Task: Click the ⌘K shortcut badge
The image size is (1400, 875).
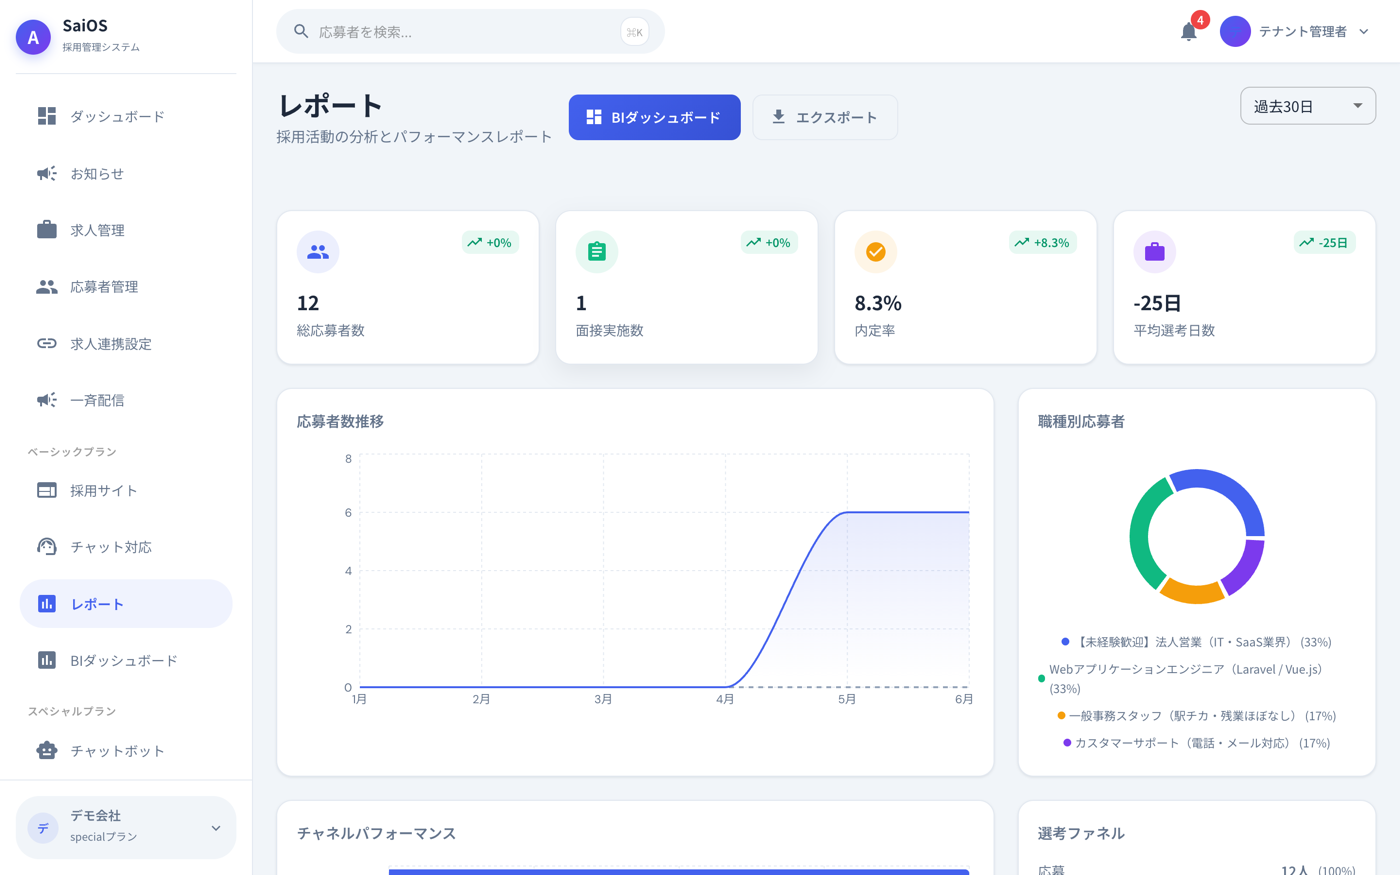Action: 634,32
